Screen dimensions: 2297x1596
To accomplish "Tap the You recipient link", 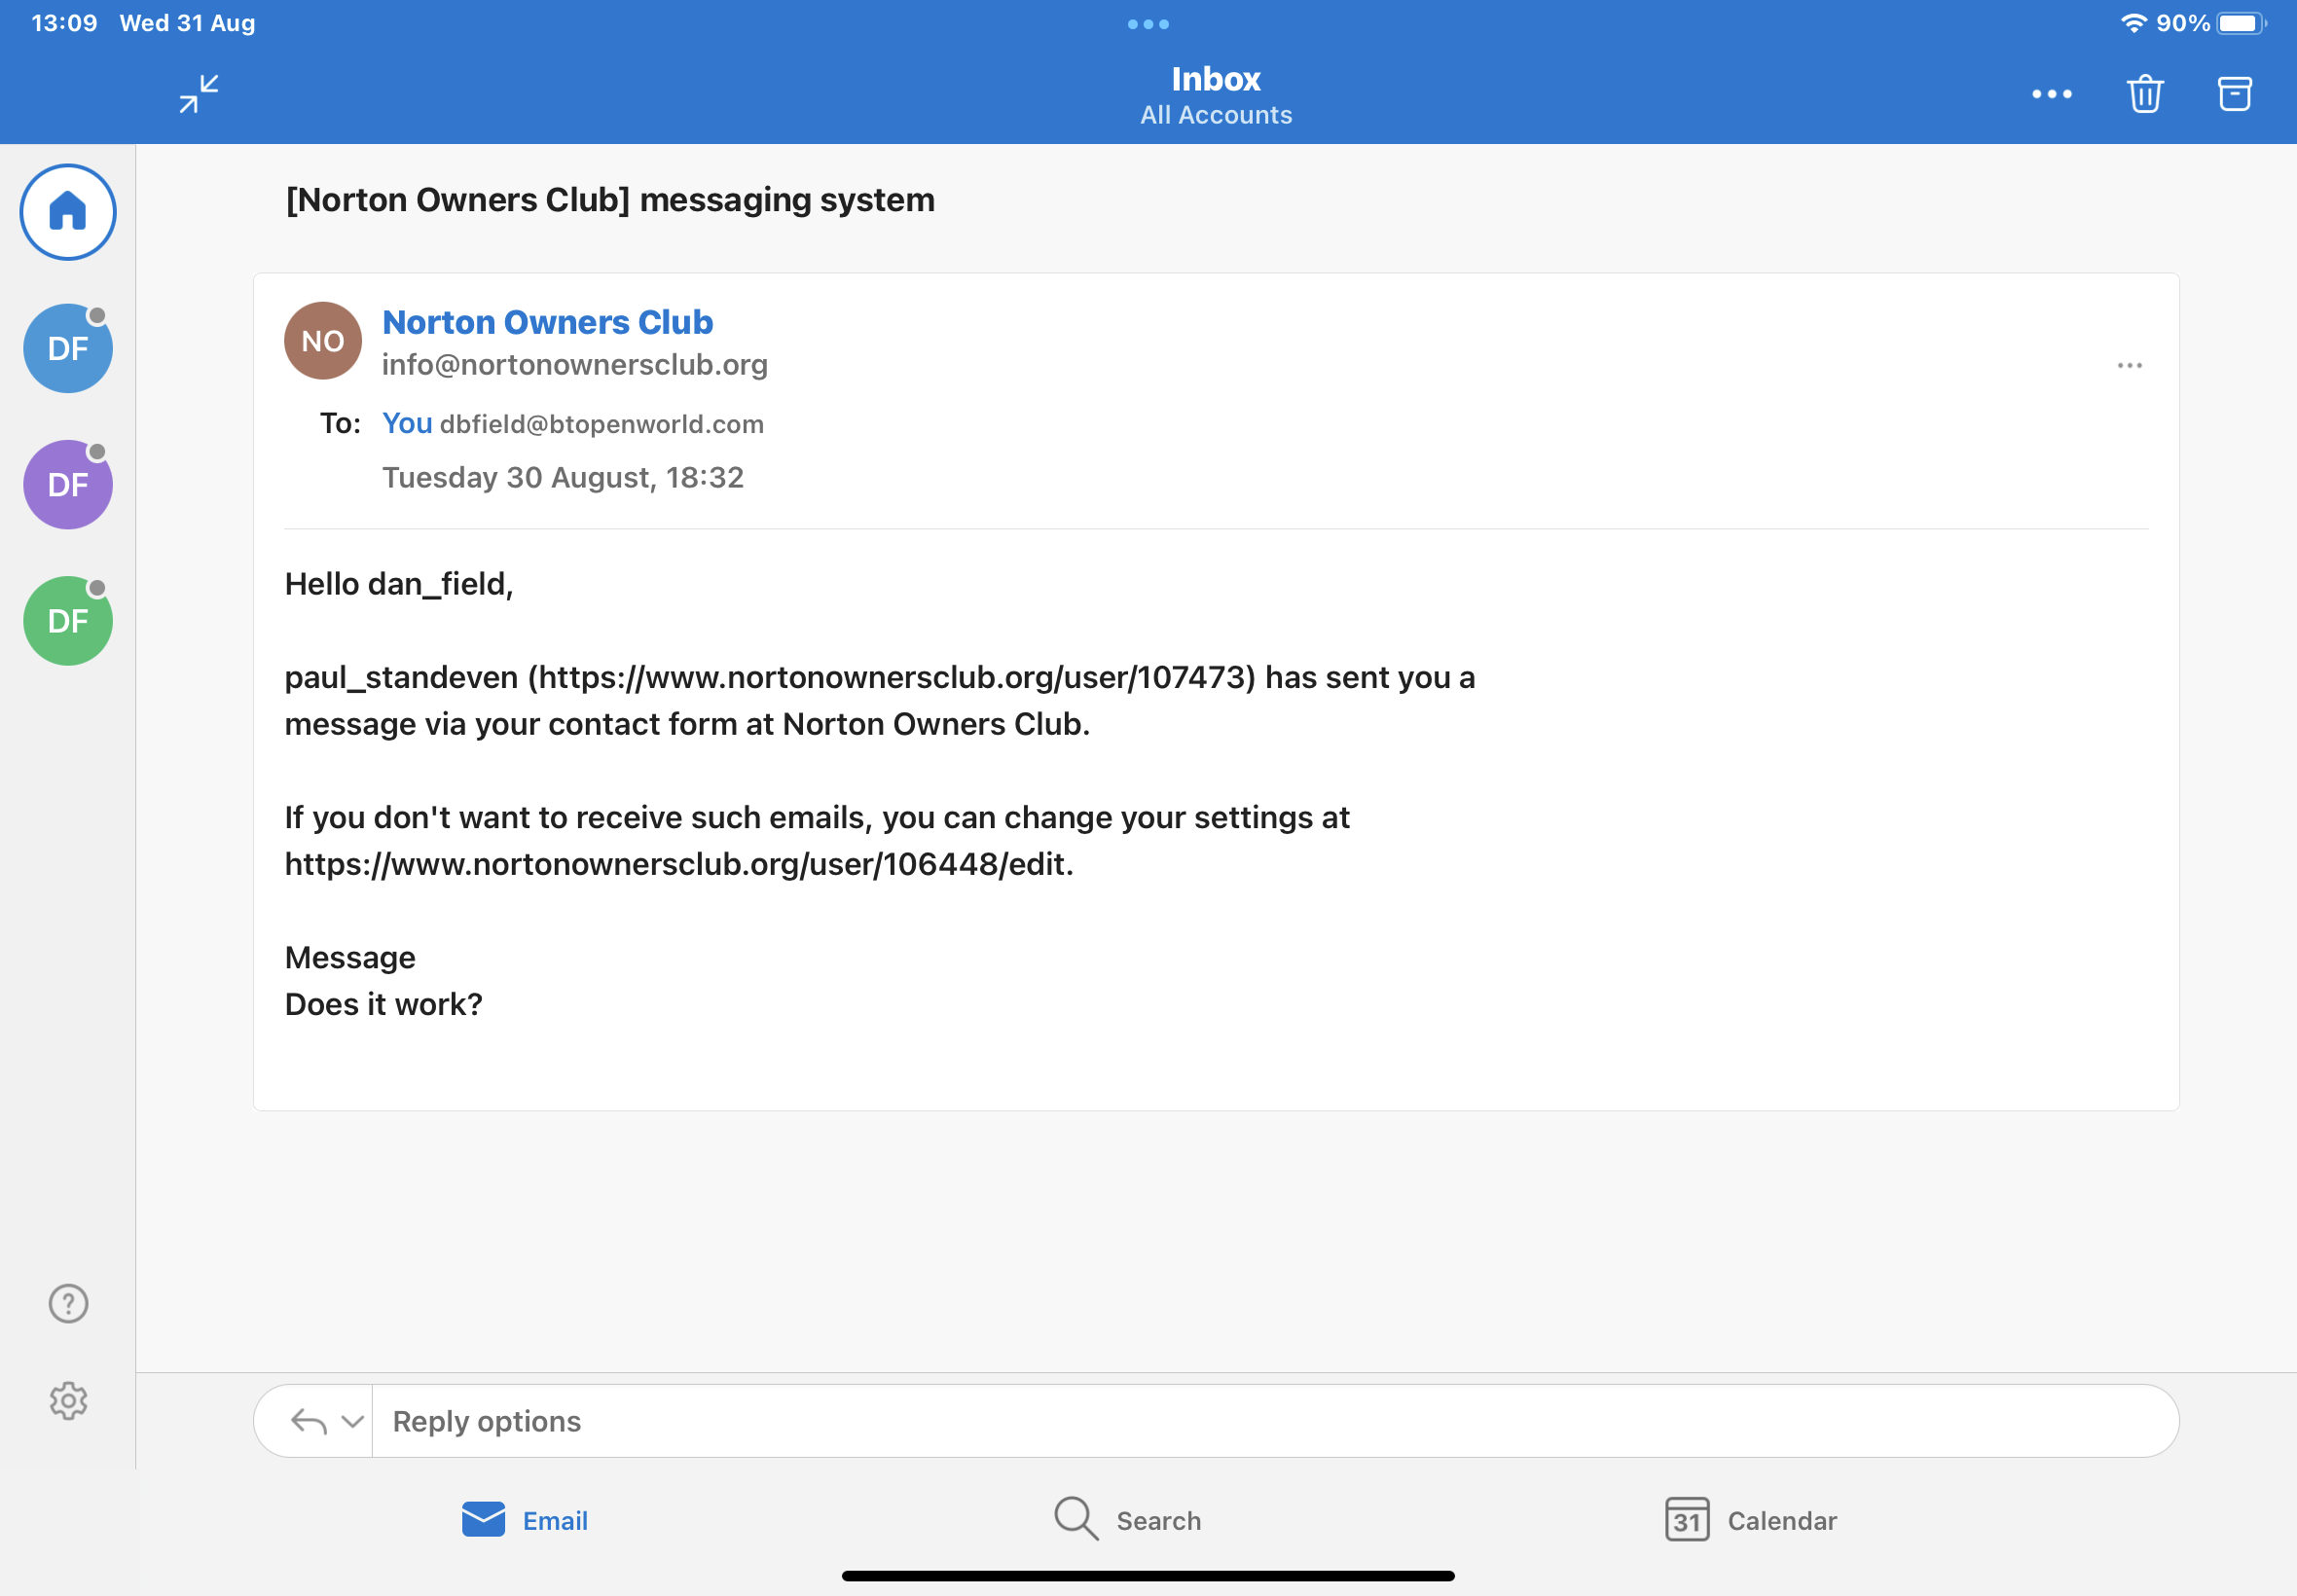I will tap(407, 423).
